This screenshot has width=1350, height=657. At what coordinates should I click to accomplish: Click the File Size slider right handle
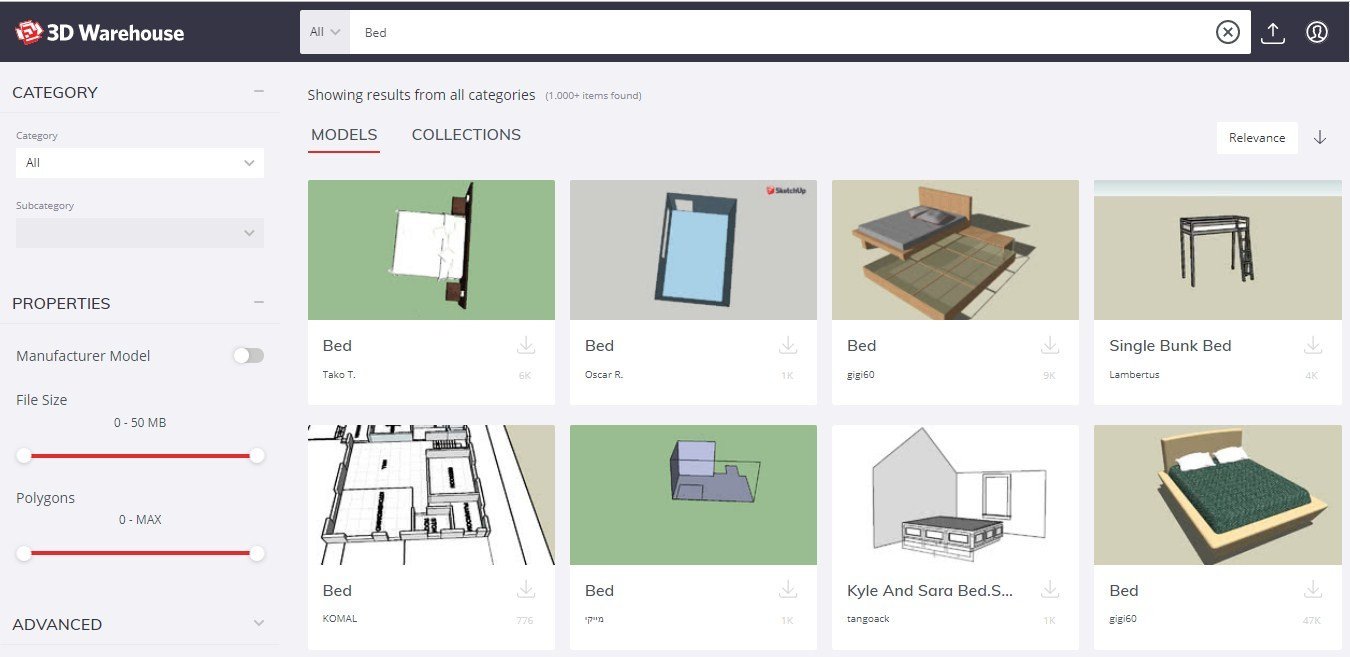point(257,456)
